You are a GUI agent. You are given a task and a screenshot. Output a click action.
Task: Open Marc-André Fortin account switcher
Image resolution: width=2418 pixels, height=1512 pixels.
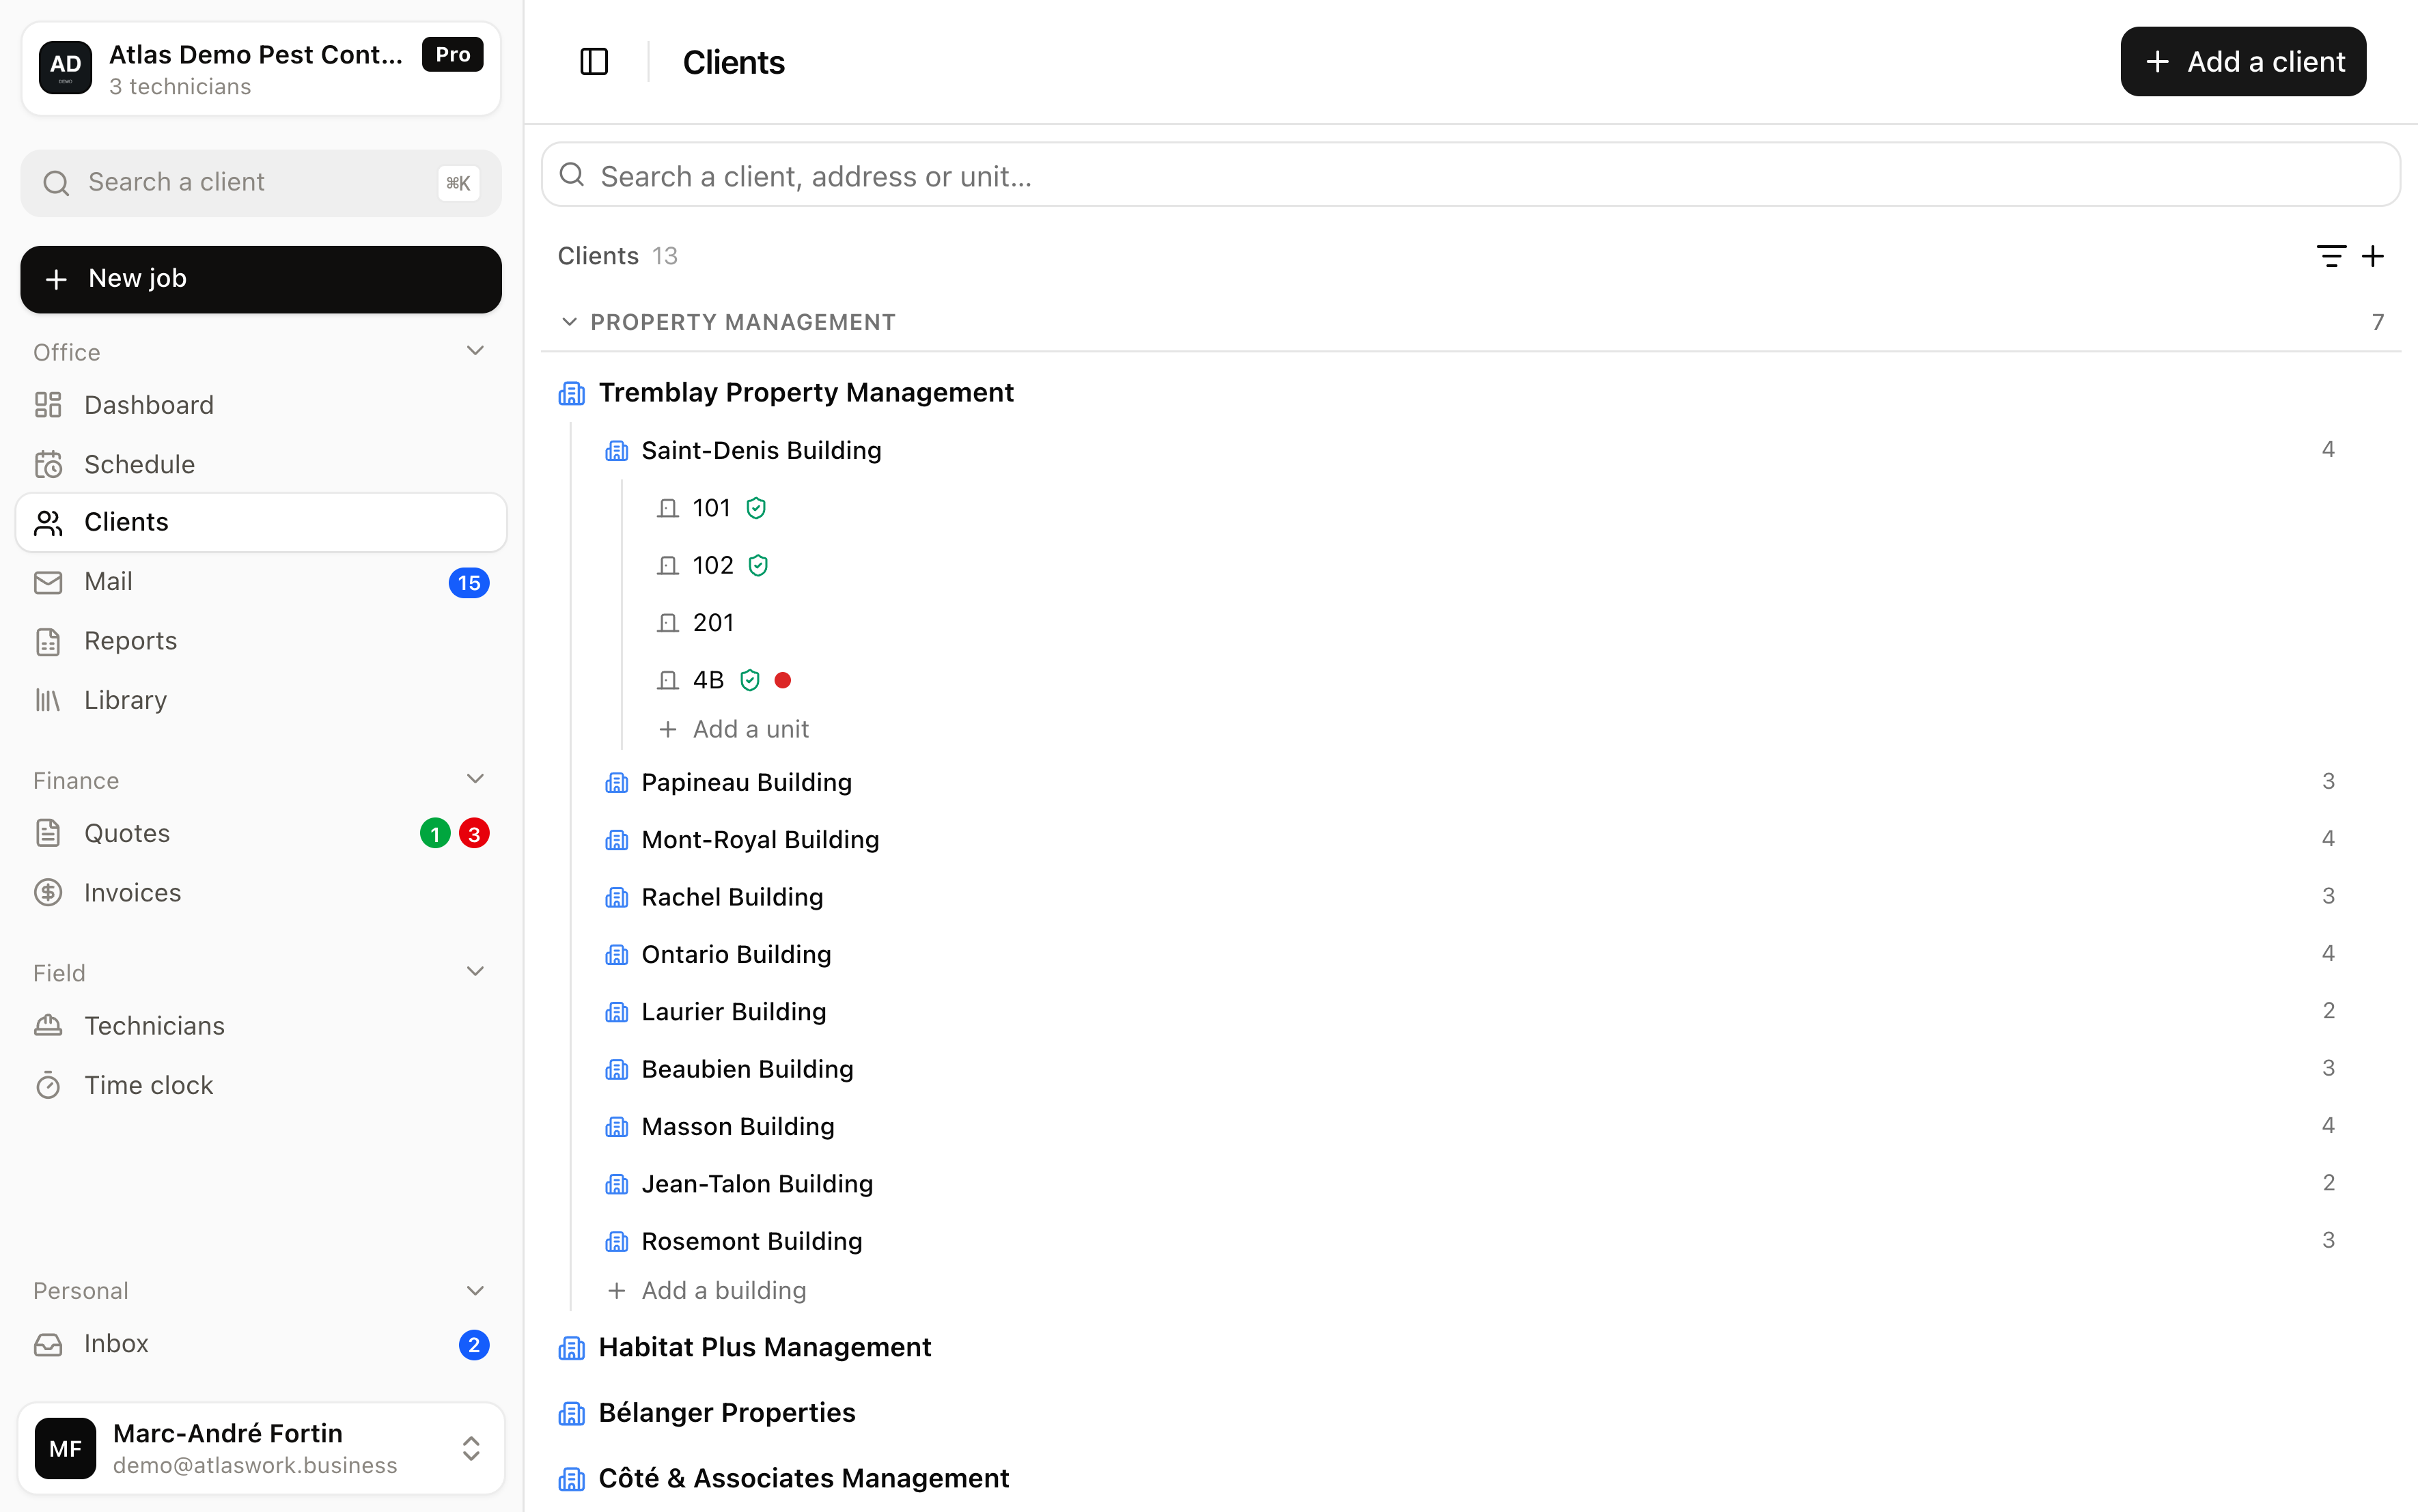pos(261,1448)
